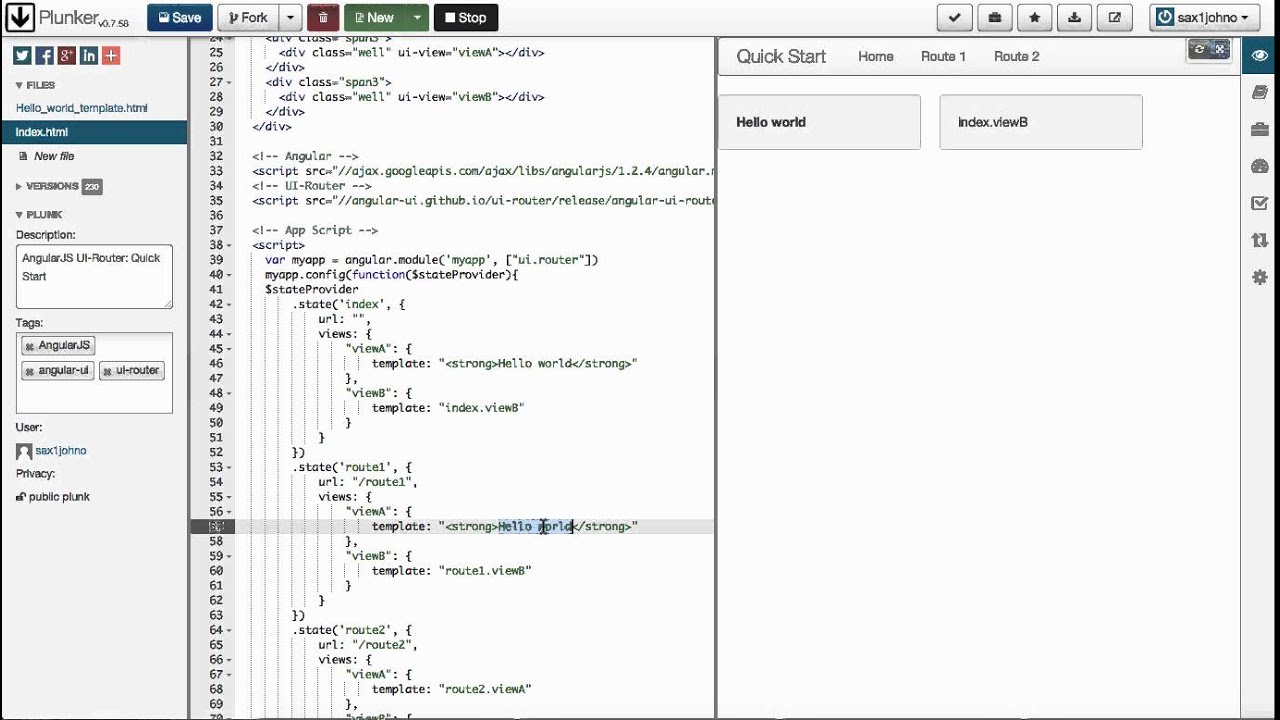Remove the AngularJS tag
1280x720 pixels.
(29, 346)
